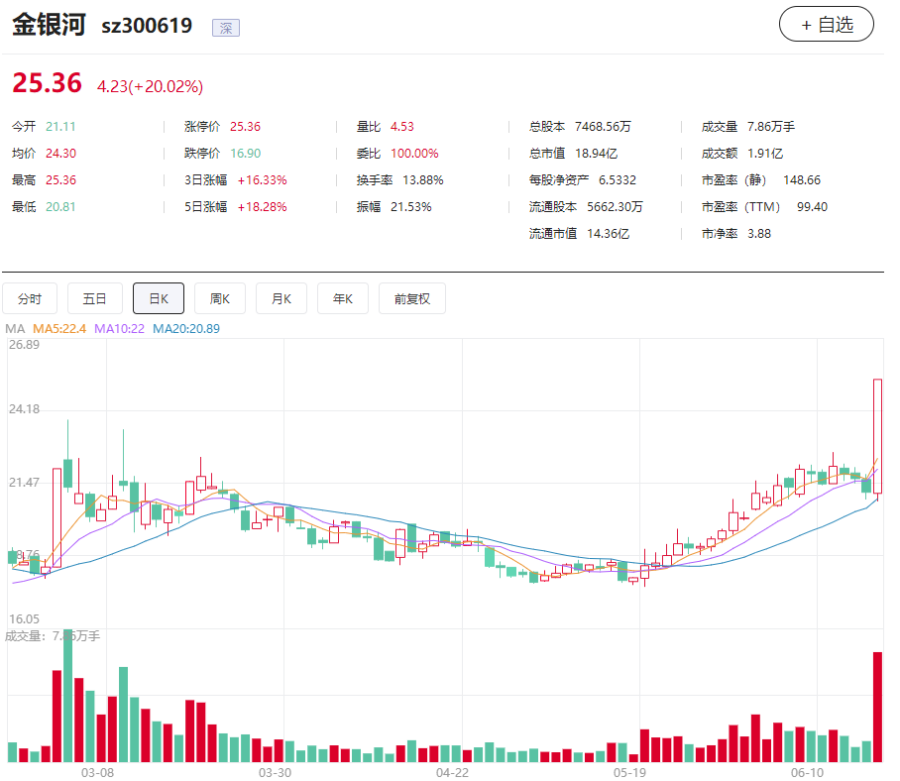Click the 市盈率(TTM) value 99.40
Screen dimensions: 900x781
click(x=812, y=207)
